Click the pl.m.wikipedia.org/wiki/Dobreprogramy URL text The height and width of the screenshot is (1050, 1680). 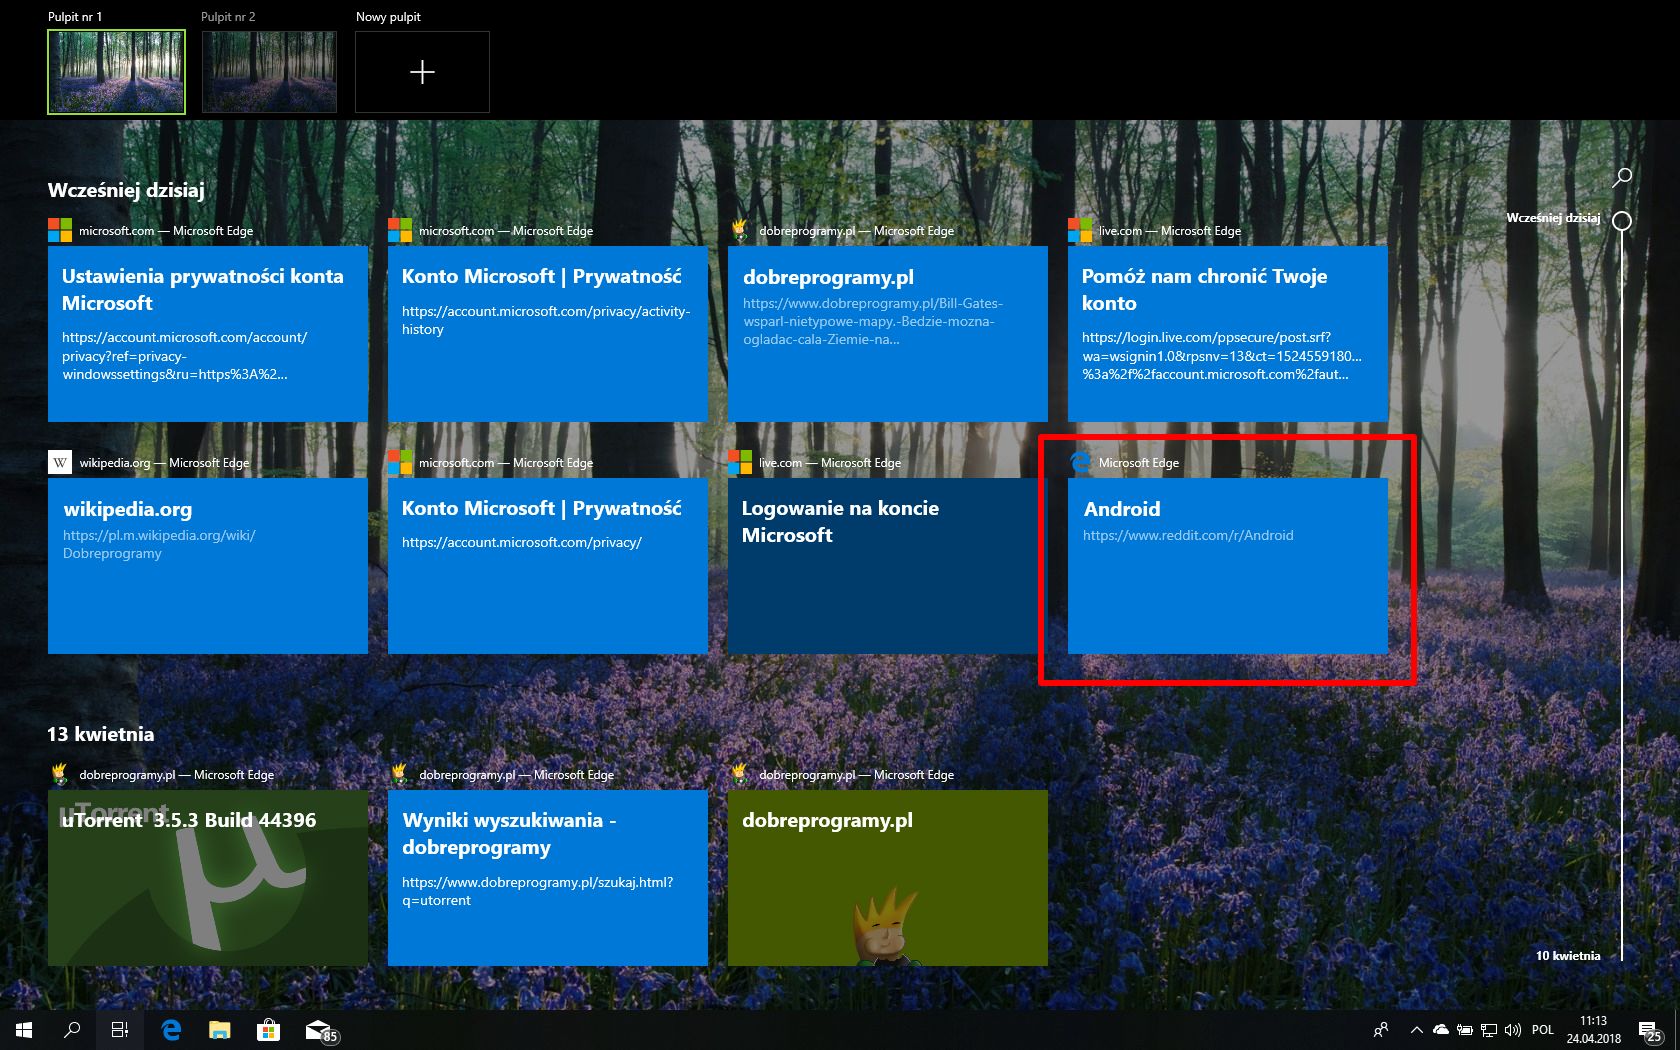(159, 544)
